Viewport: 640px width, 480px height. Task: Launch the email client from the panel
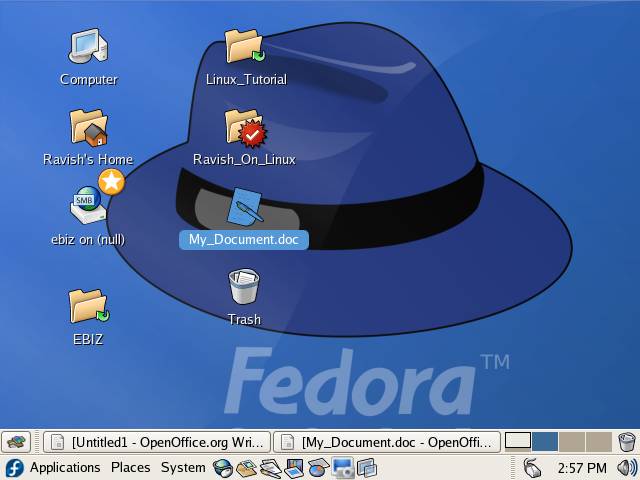pos(246,467)
